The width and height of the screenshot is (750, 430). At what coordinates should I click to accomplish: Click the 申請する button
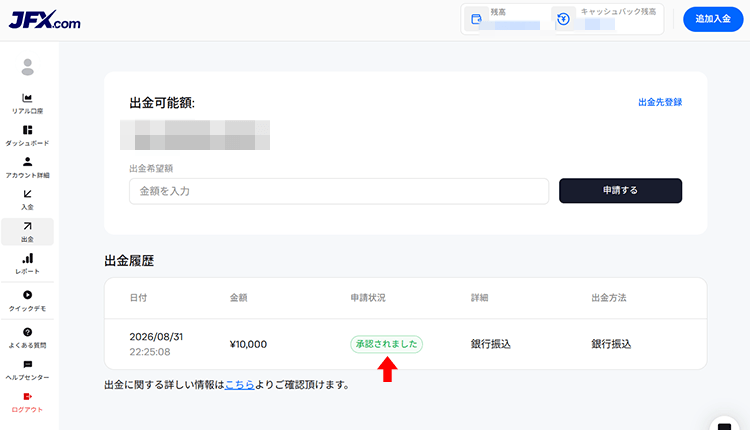coord(620,190)
